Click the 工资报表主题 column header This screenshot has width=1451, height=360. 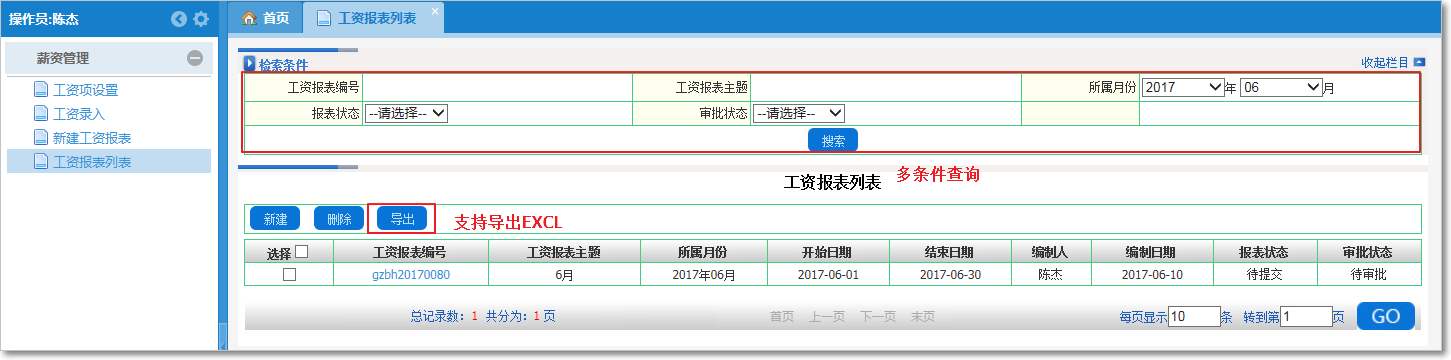coord(563,252)
